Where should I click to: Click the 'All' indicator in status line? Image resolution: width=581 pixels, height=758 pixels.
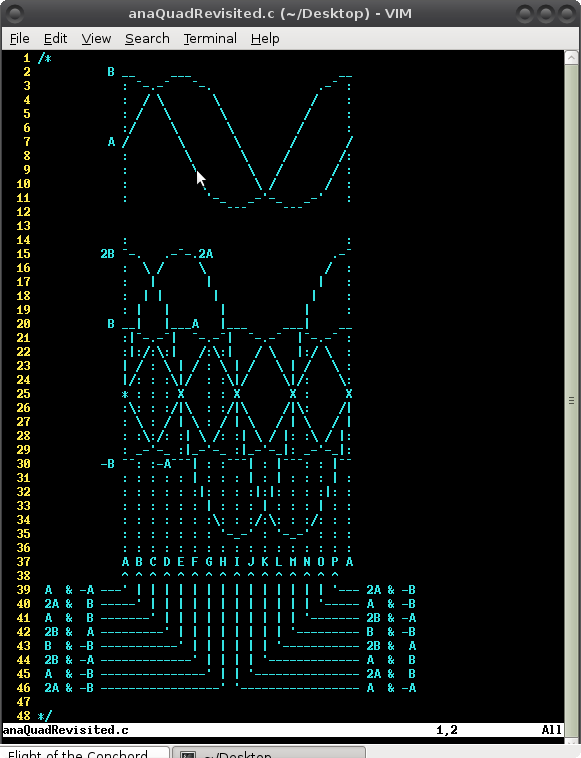(x=552, y=729)
